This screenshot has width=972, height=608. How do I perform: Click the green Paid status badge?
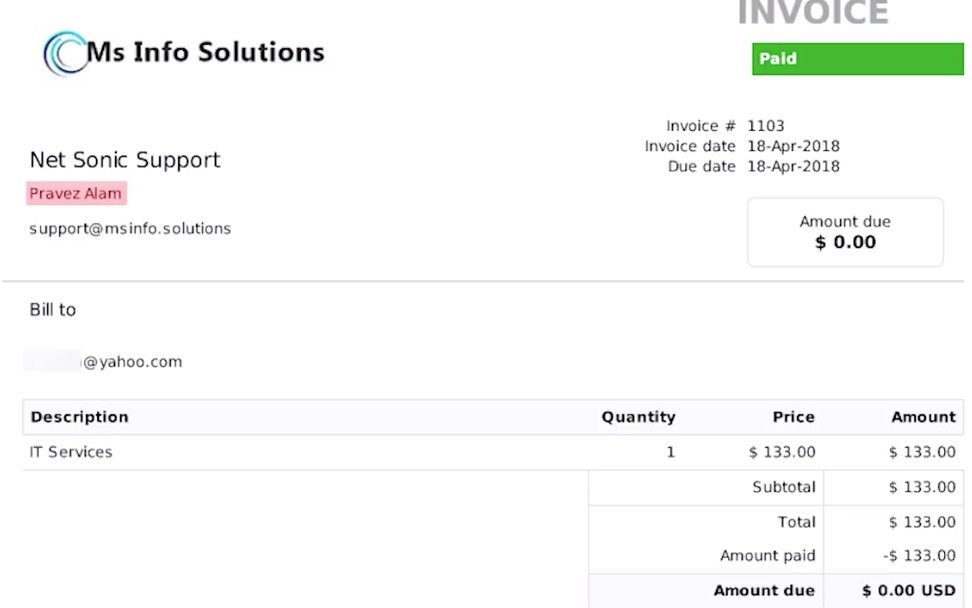click(x=857, y=59)
